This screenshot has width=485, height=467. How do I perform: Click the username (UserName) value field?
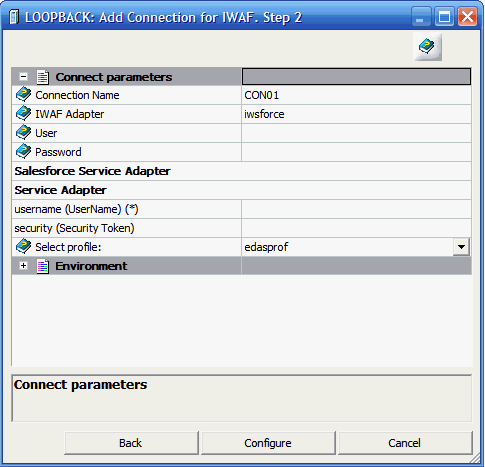pos(356,209)
